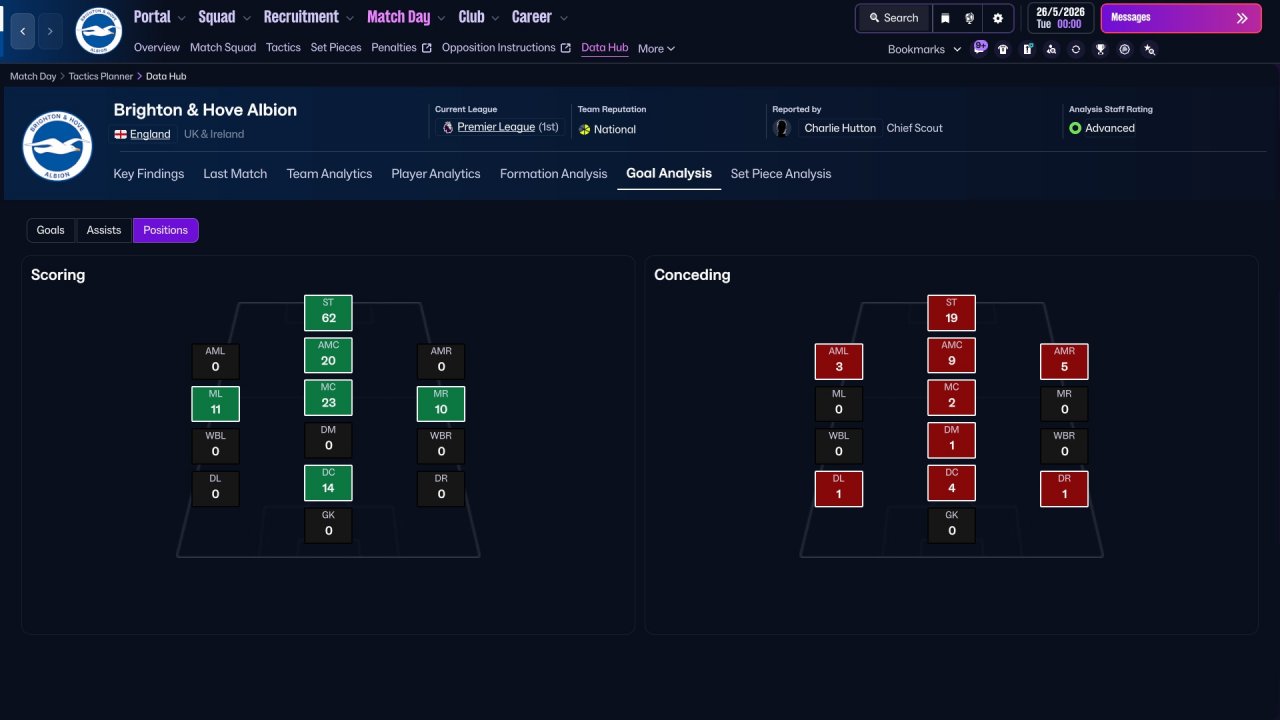Click the circular refresh arrows icon
This screenshot has height=720, width=1280.
(1076, 49)
